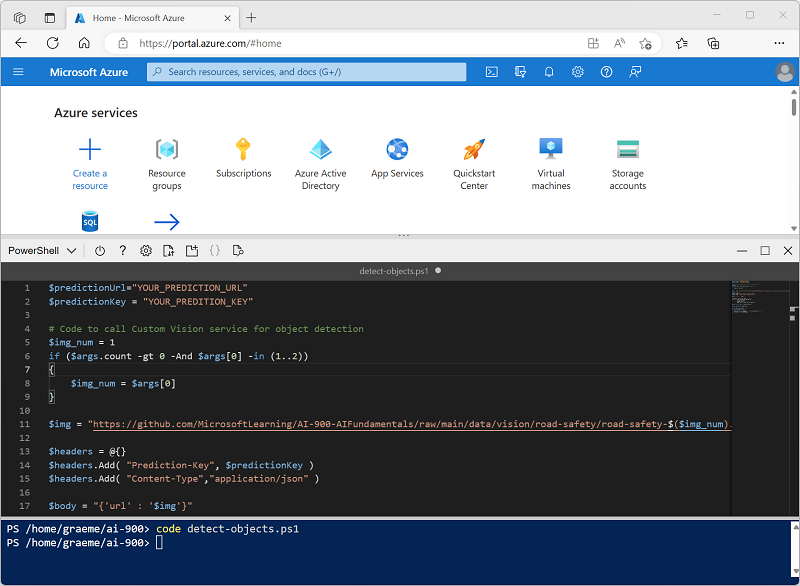Click the YOUR_PREDITION_KEY string
The height and width of the screenshot is (586, 800).
(x=198, y=301)
